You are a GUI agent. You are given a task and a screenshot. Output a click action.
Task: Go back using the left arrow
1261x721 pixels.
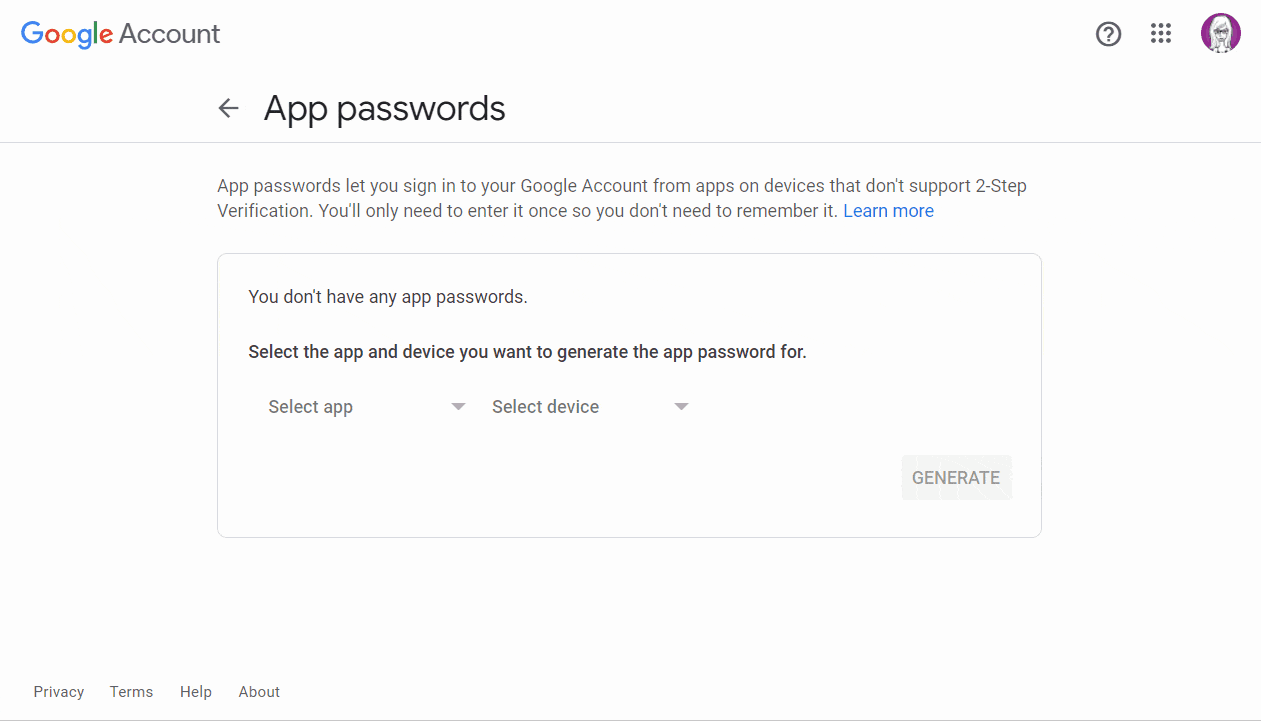(x=229, y=108)
